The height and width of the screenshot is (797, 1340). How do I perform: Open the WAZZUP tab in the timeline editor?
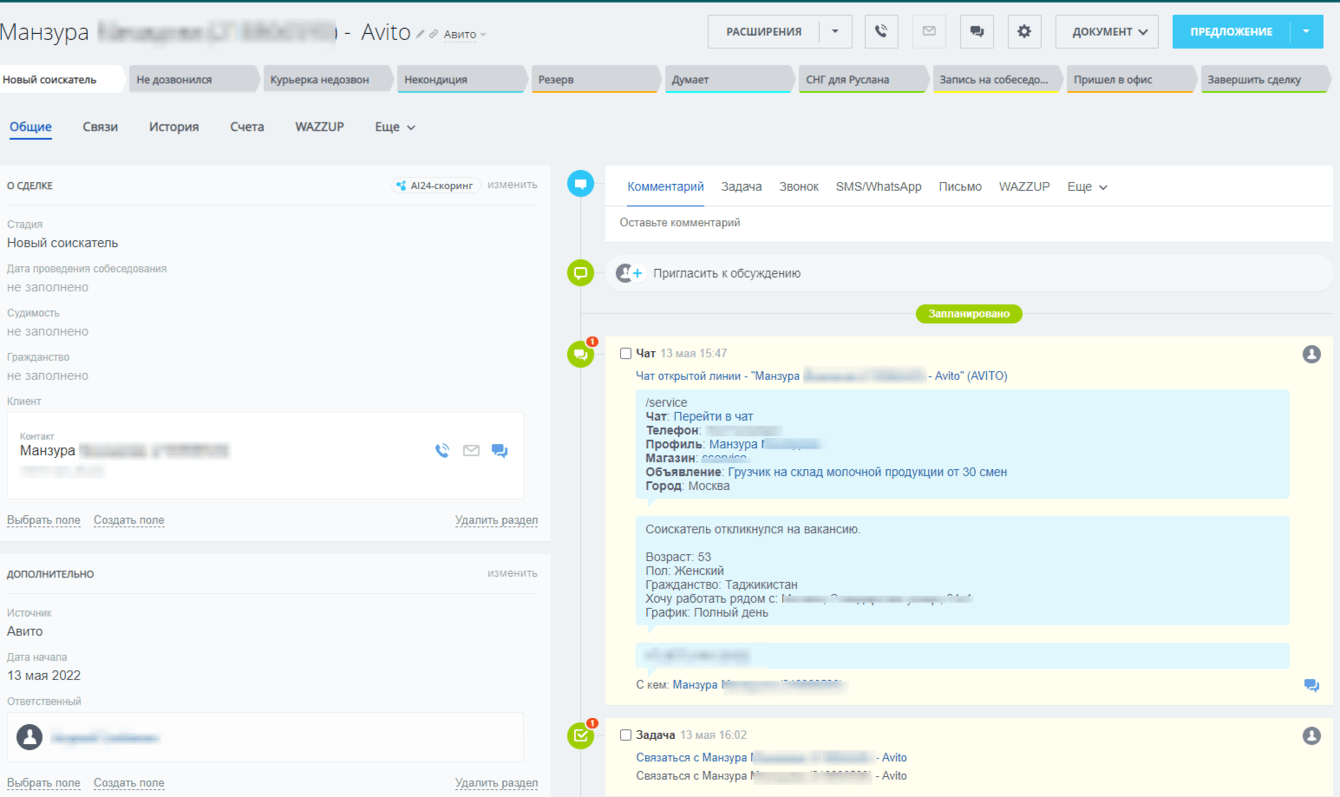point(1024,187)
